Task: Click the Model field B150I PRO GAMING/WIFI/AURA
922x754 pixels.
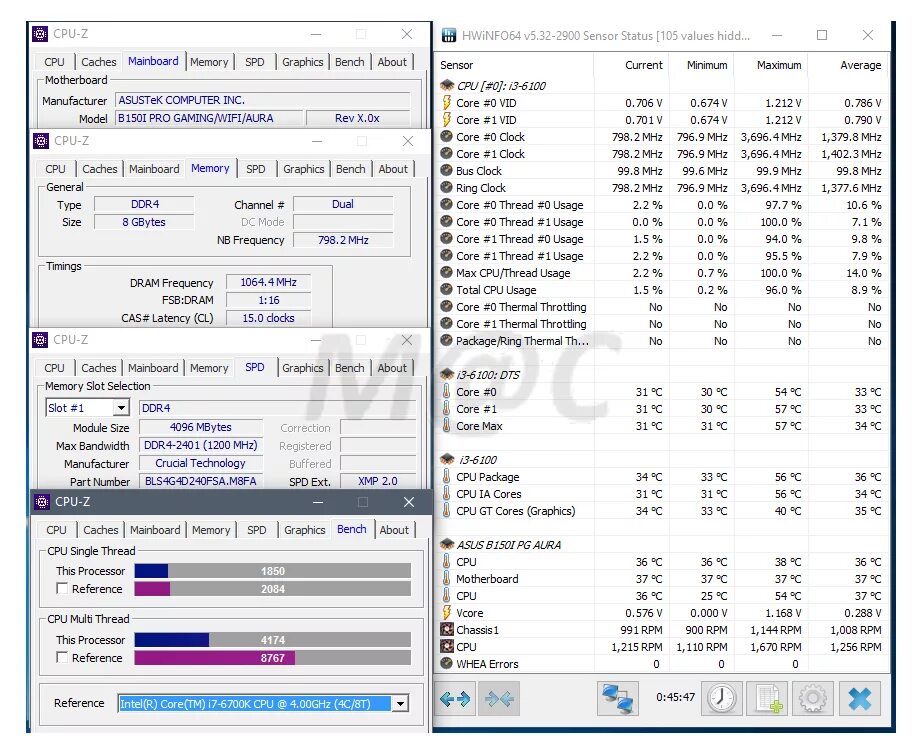Action: (209, 118)
